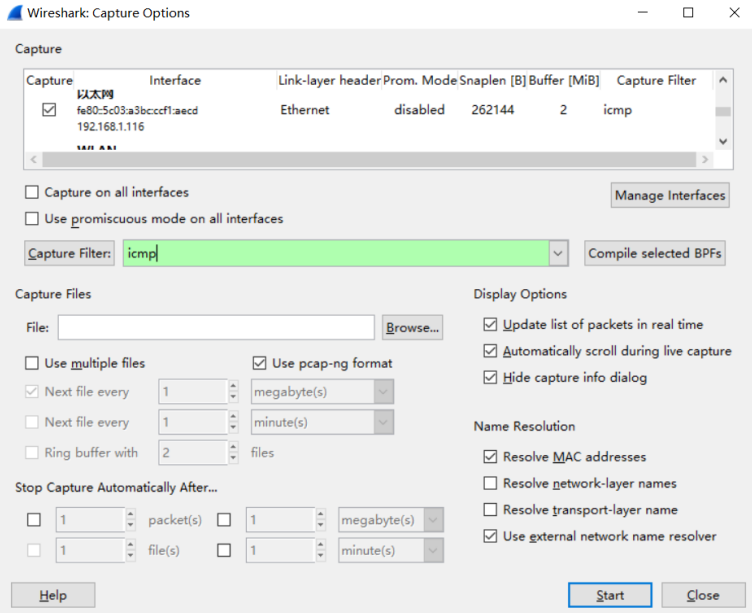Click the Link-layer header column header
Viewport: 752px width, 613px height.
point(329,80)
